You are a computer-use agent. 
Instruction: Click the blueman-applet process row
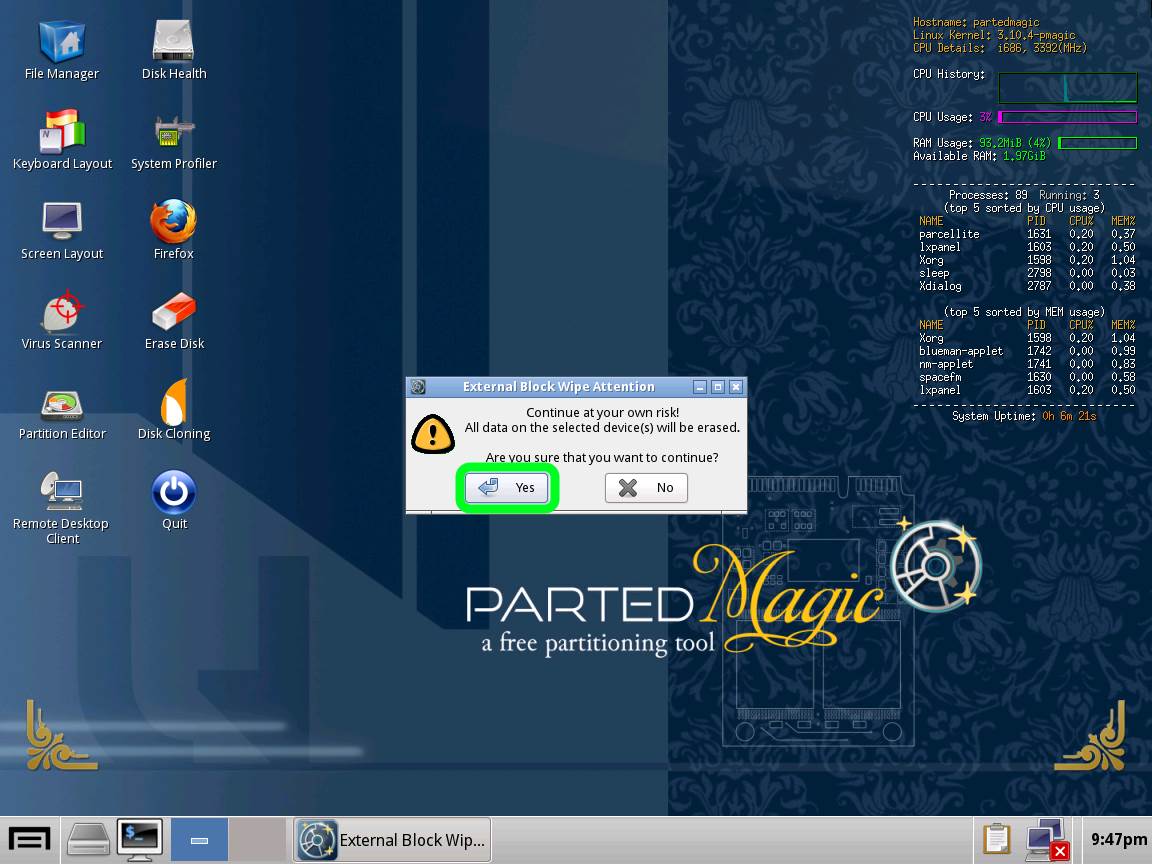pos(1026,351)
